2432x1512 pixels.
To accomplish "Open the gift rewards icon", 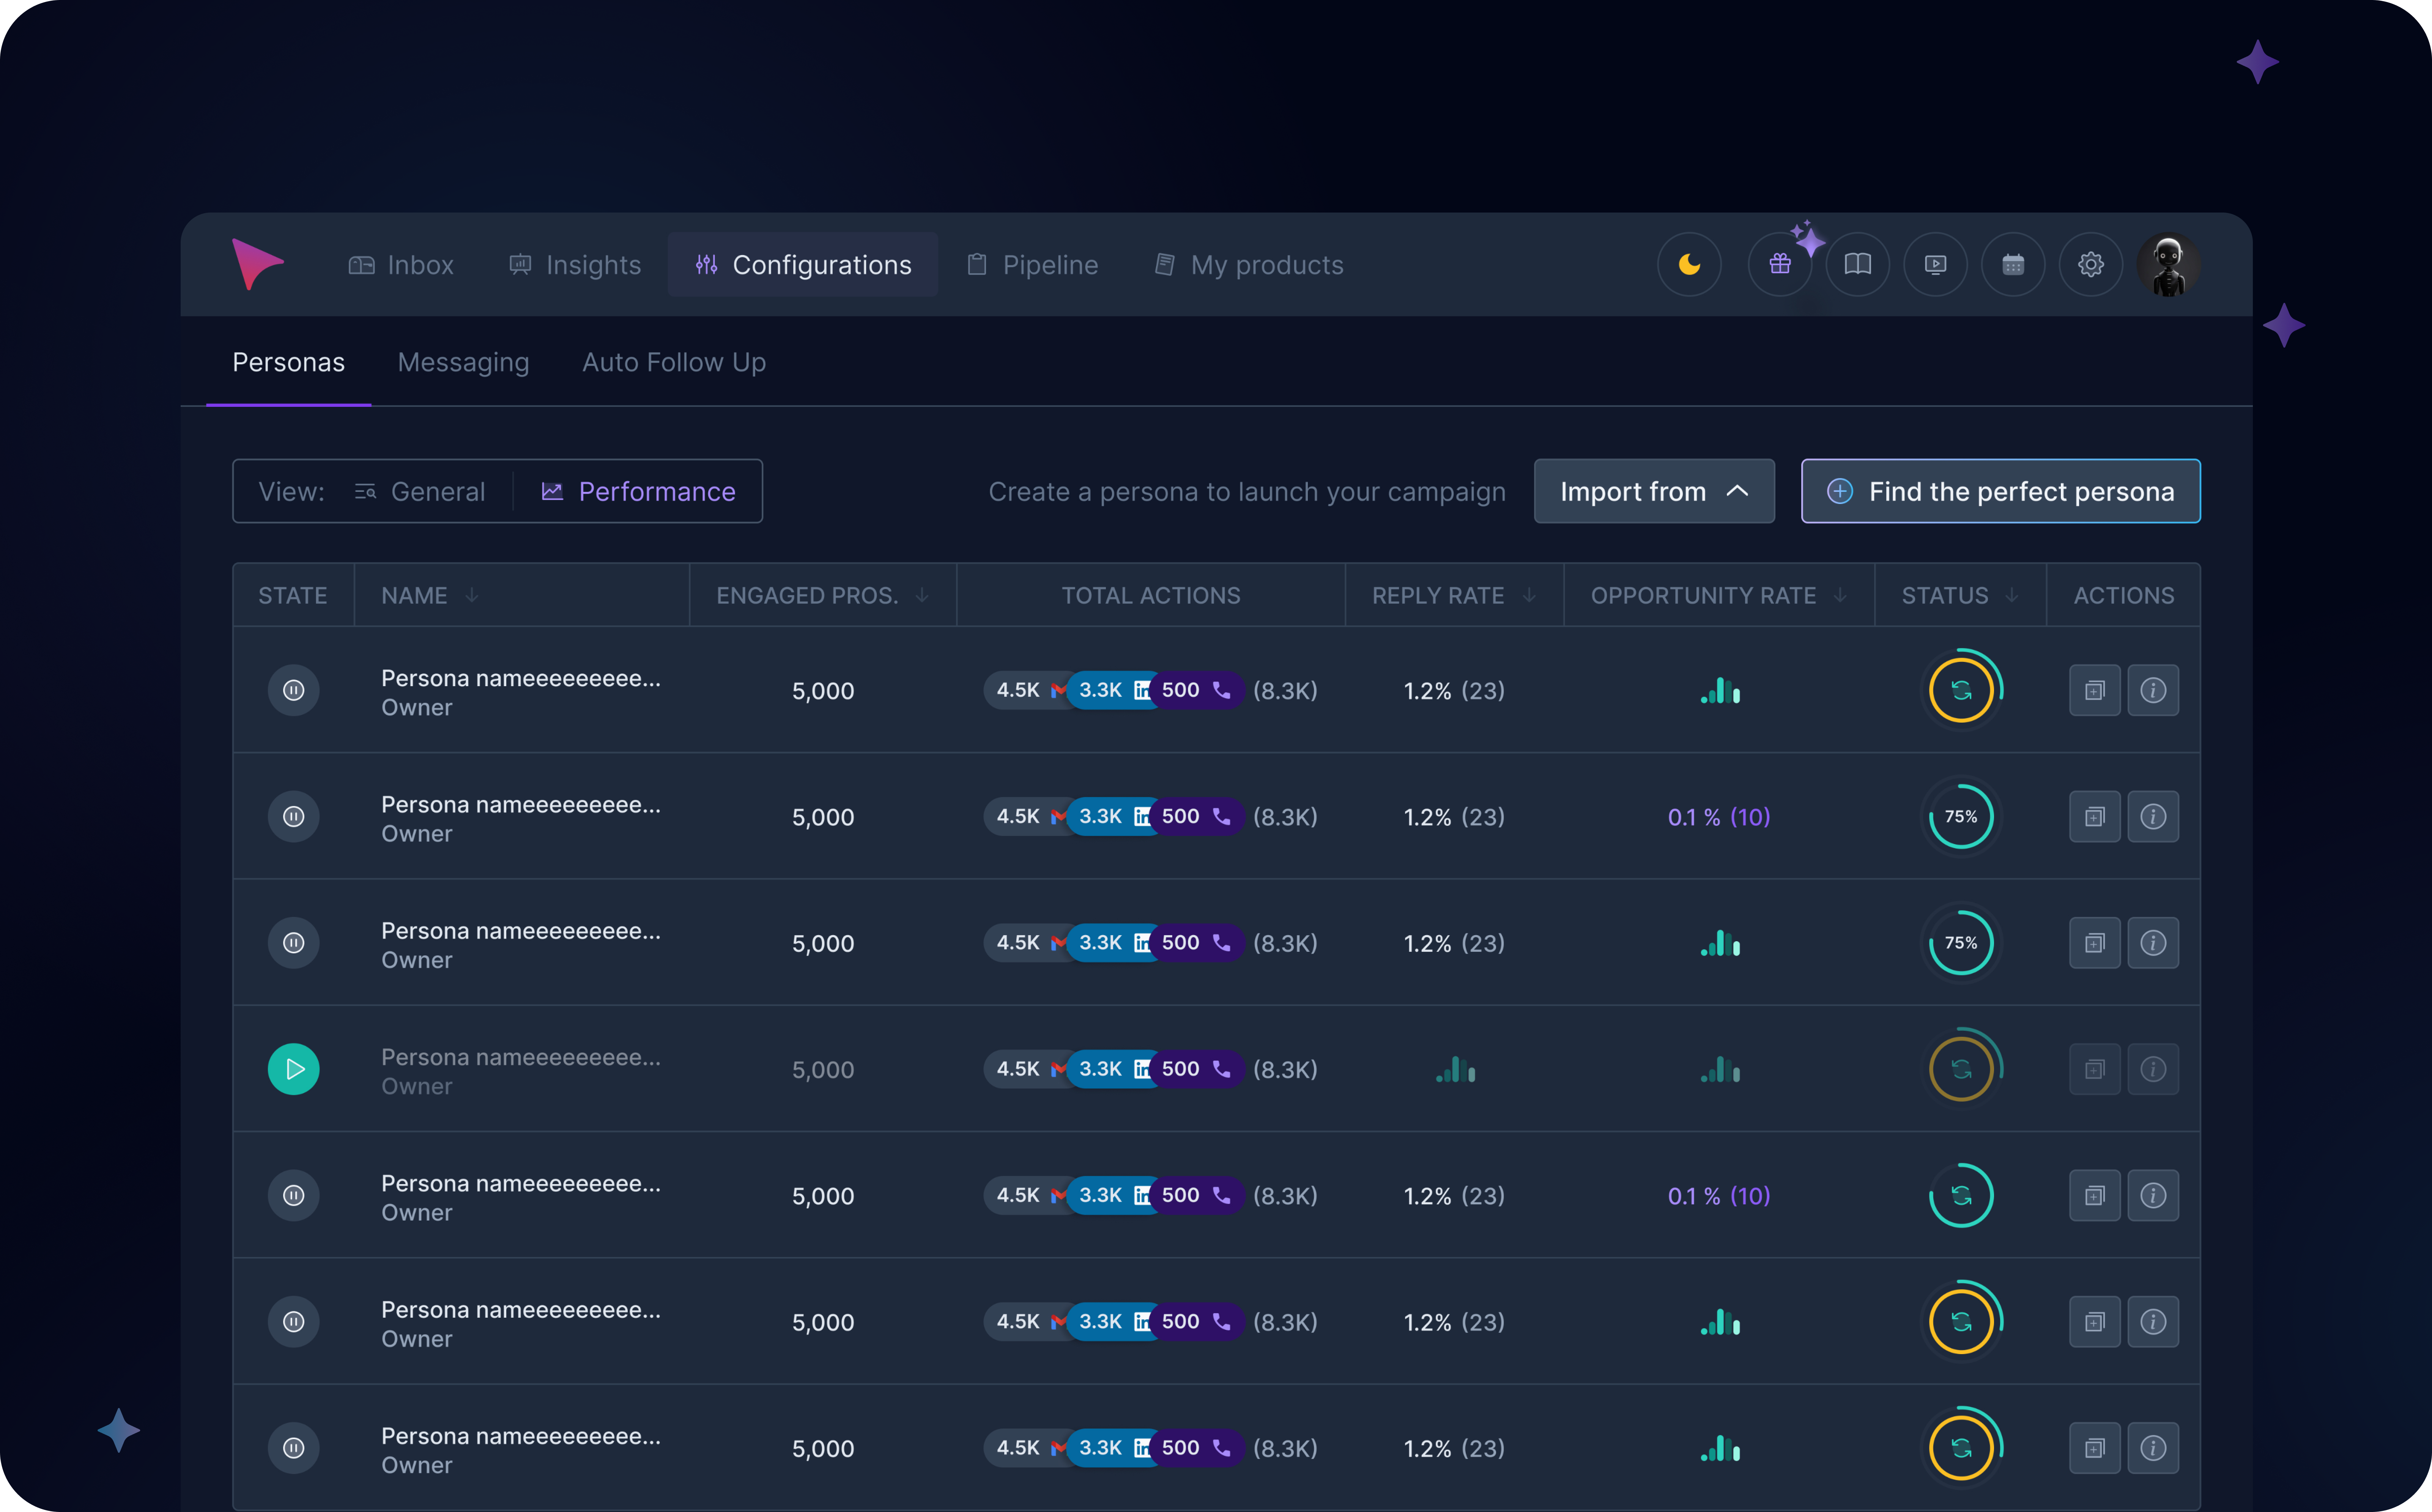I will (1780, 264).
